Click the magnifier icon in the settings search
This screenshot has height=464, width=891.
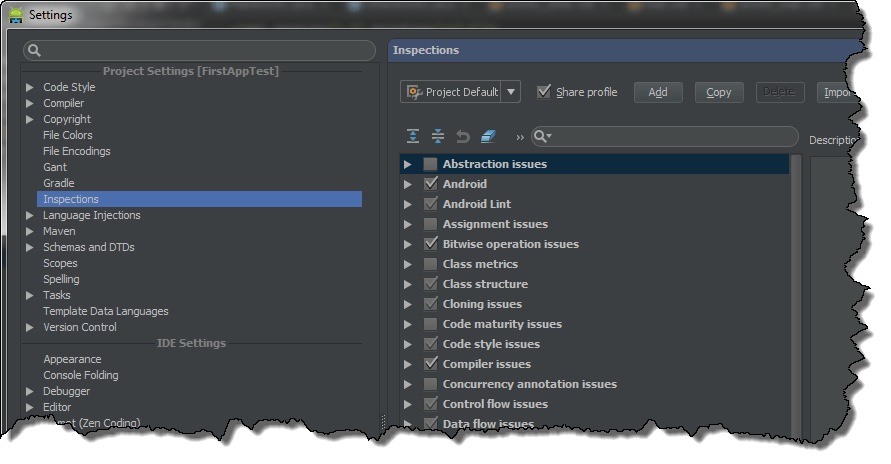click(34, 51)
